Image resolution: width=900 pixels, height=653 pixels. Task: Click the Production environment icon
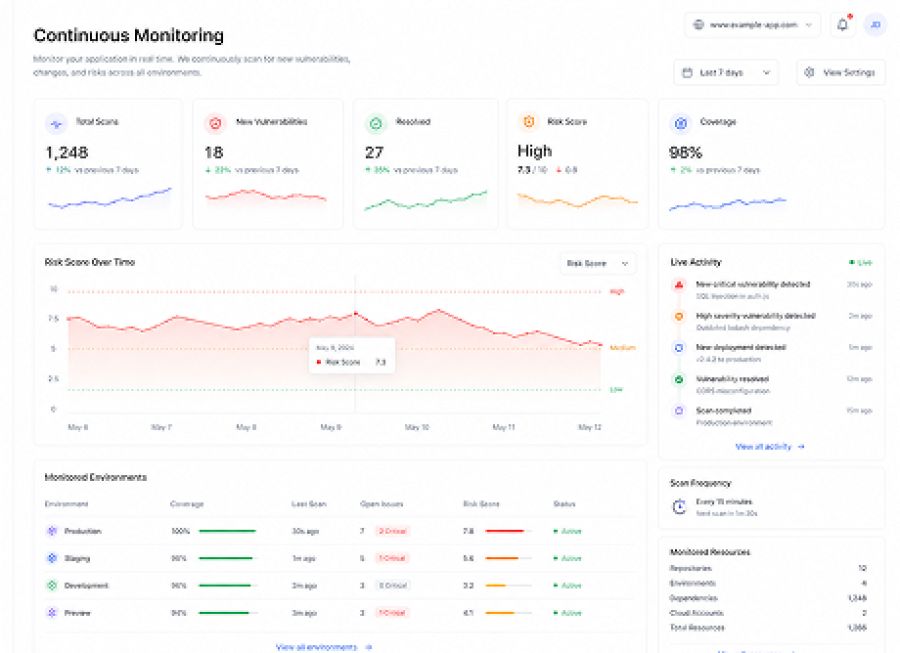coord(52,531)
